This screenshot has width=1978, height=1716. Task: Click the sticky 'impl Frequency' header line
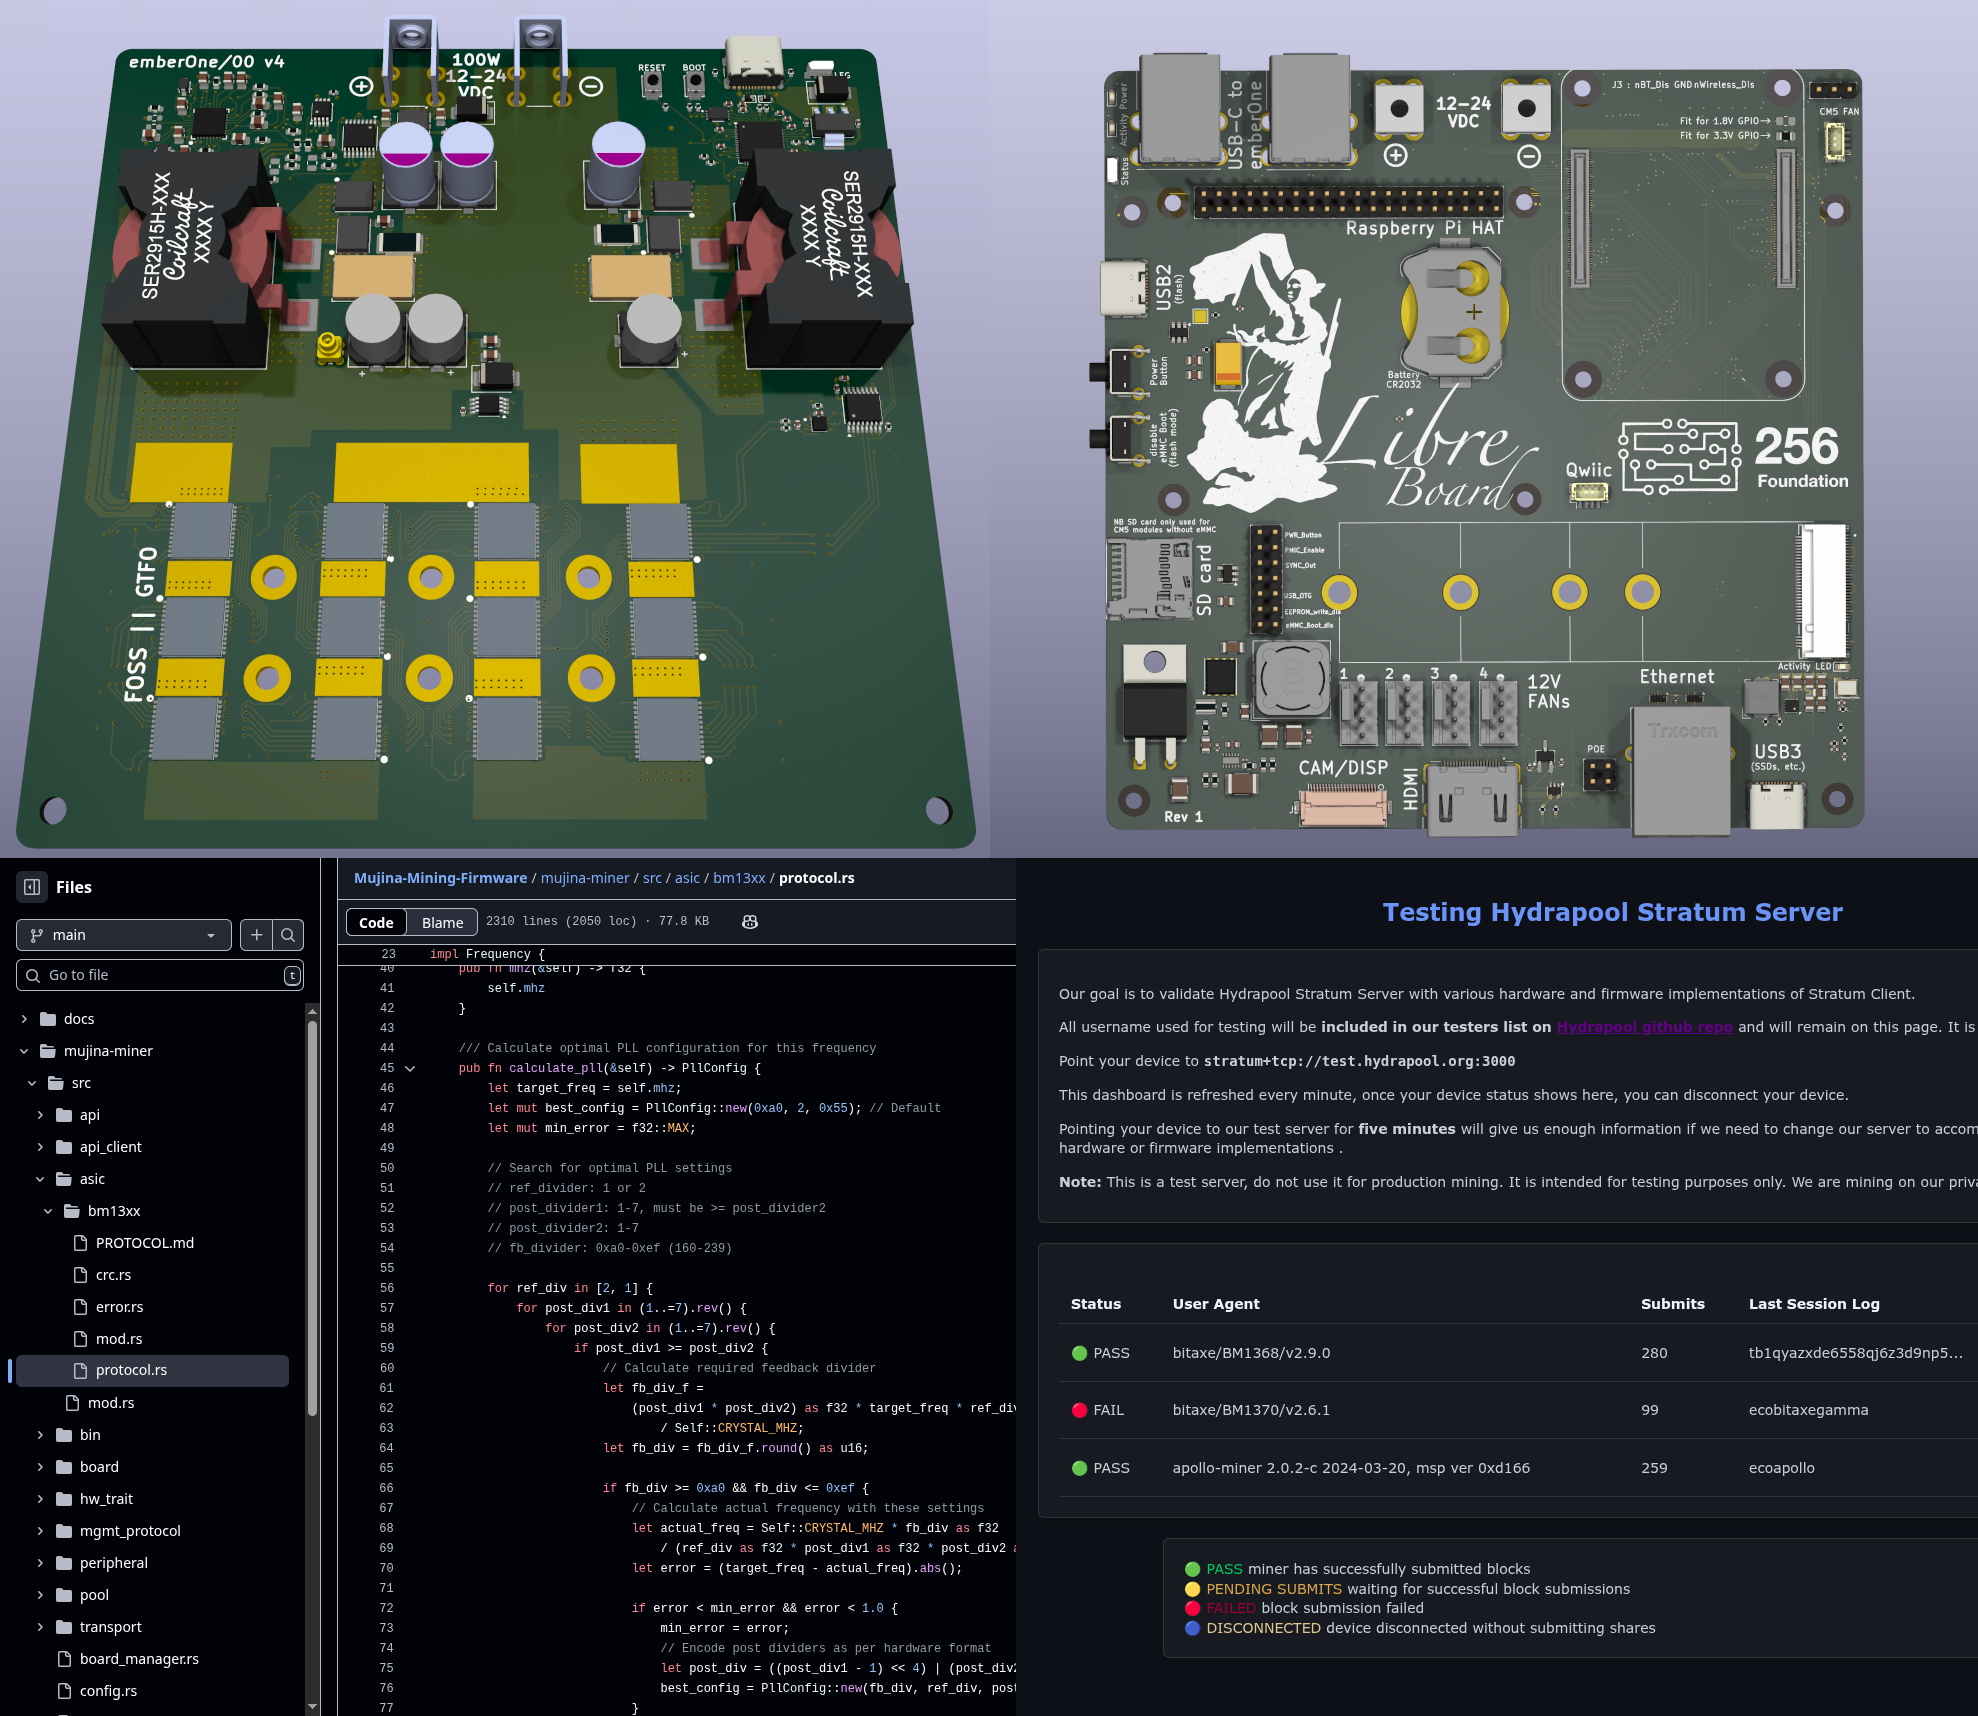click(677, 954)
